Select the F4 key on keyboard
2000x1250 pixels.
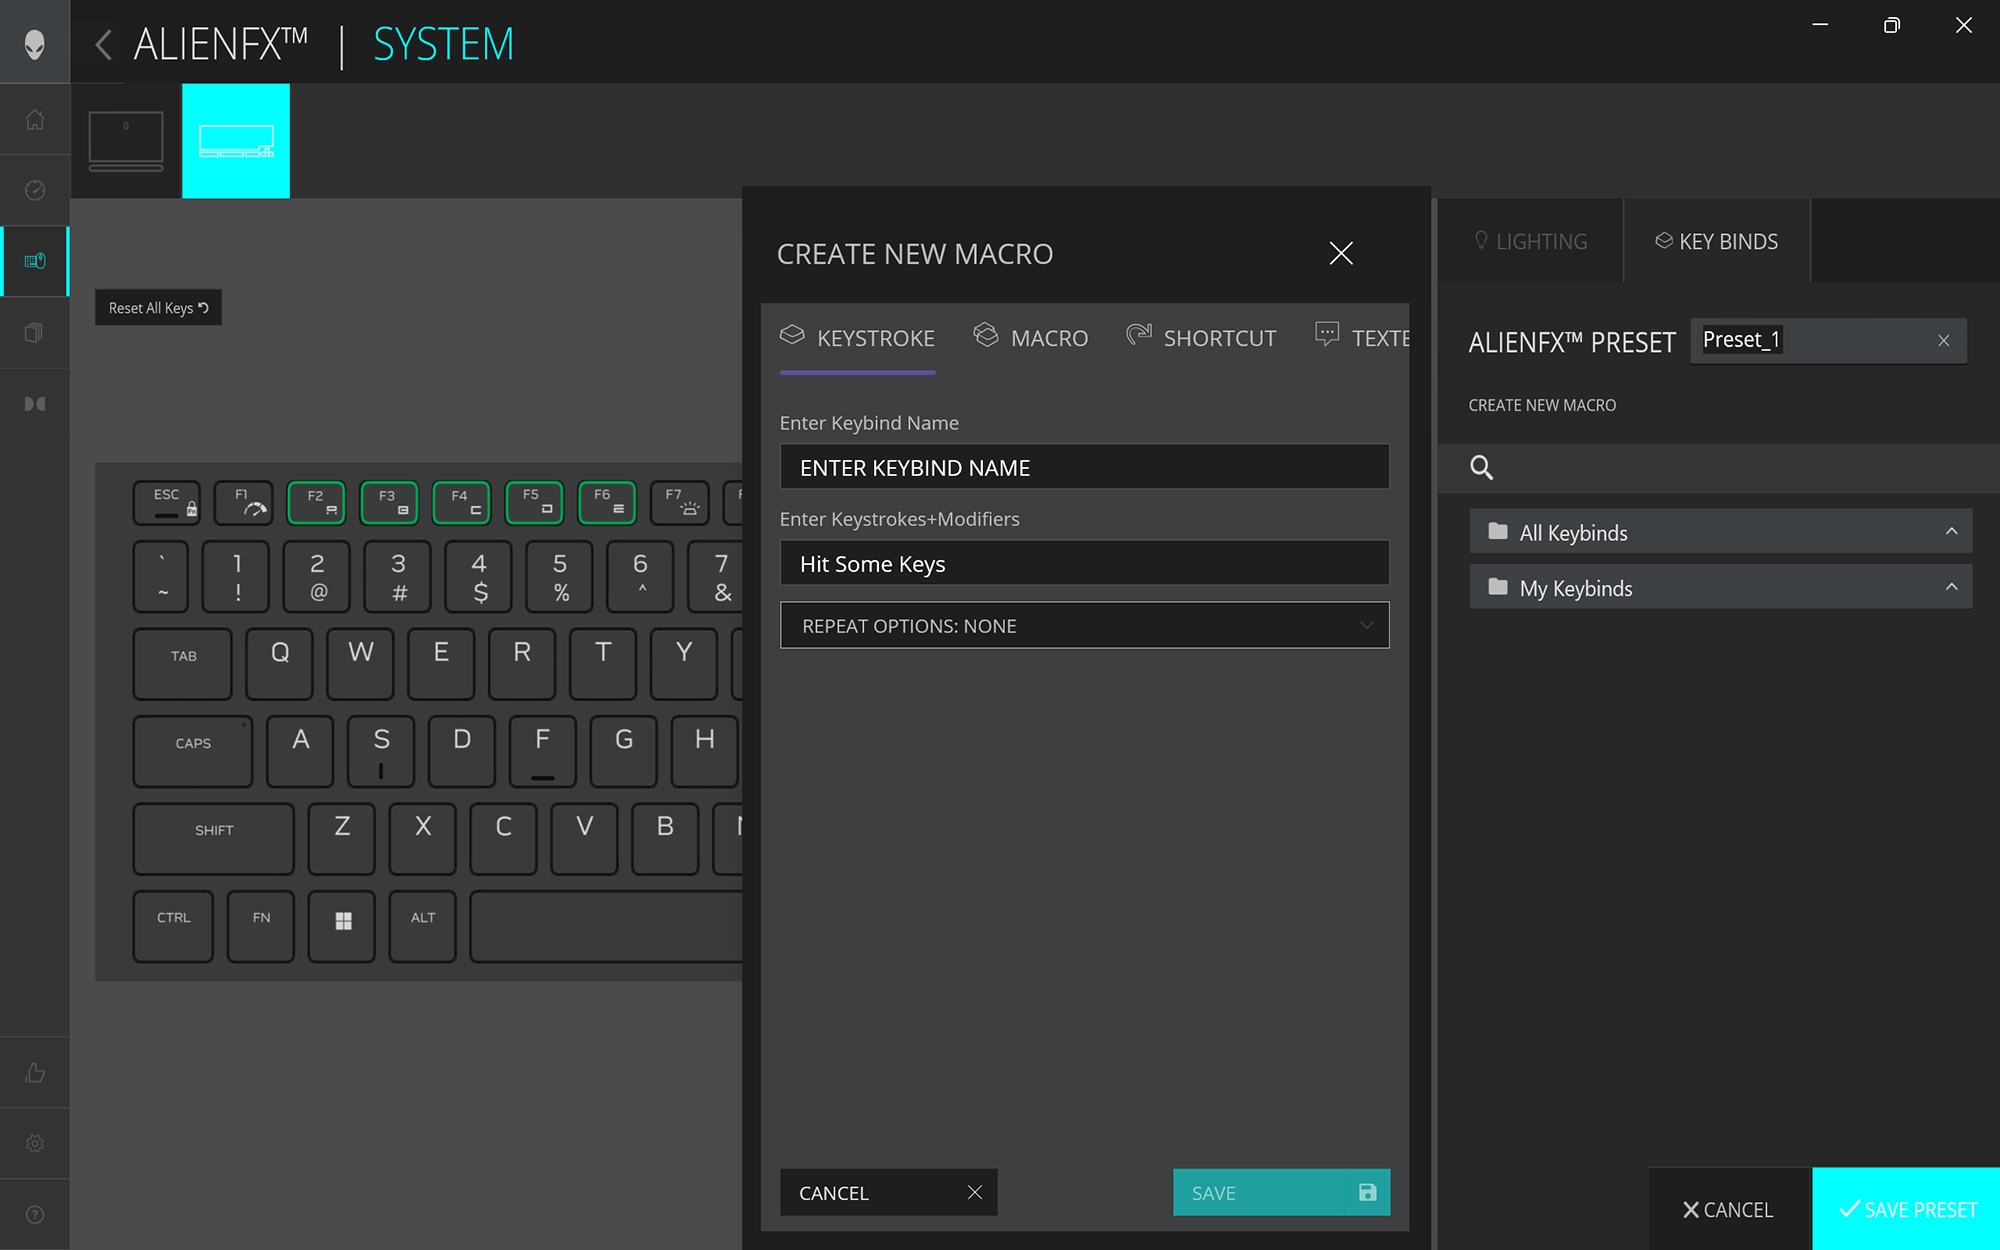point(461,502)
